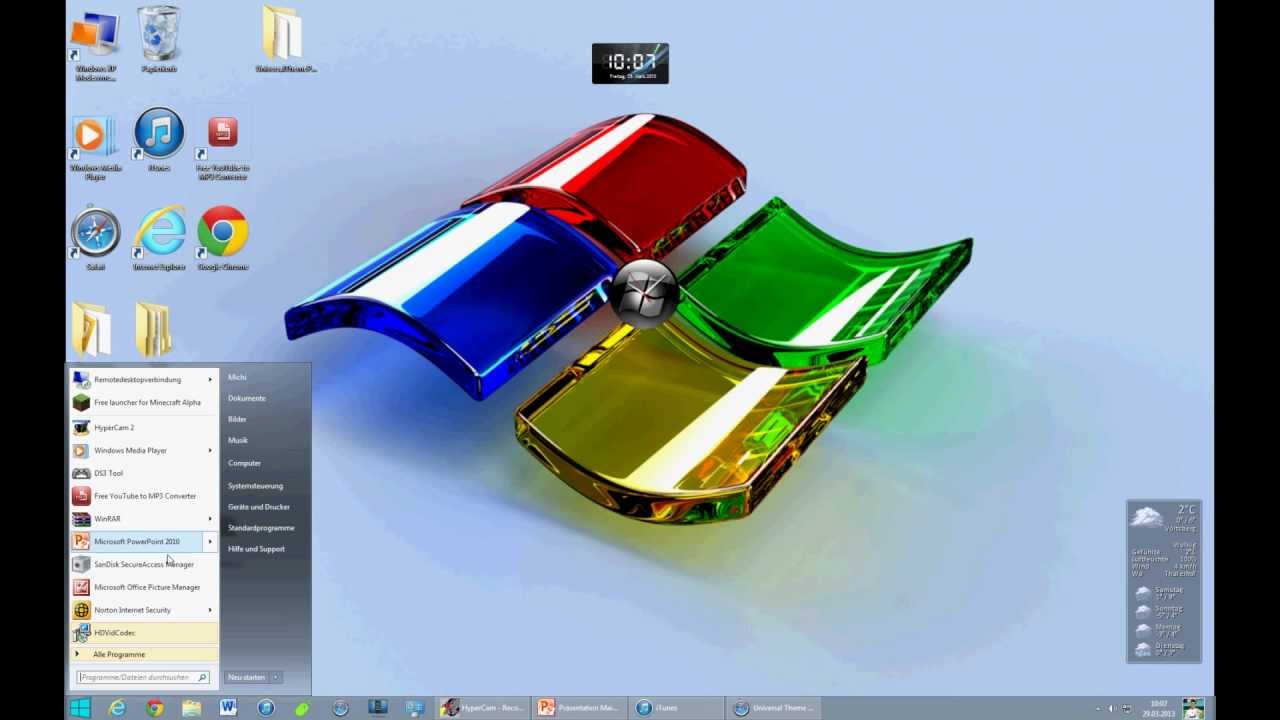This screenshot has height=720, width=1280.
Task: Open SanDisk SecureAccess Manager entry
Action: click(144, 564)
